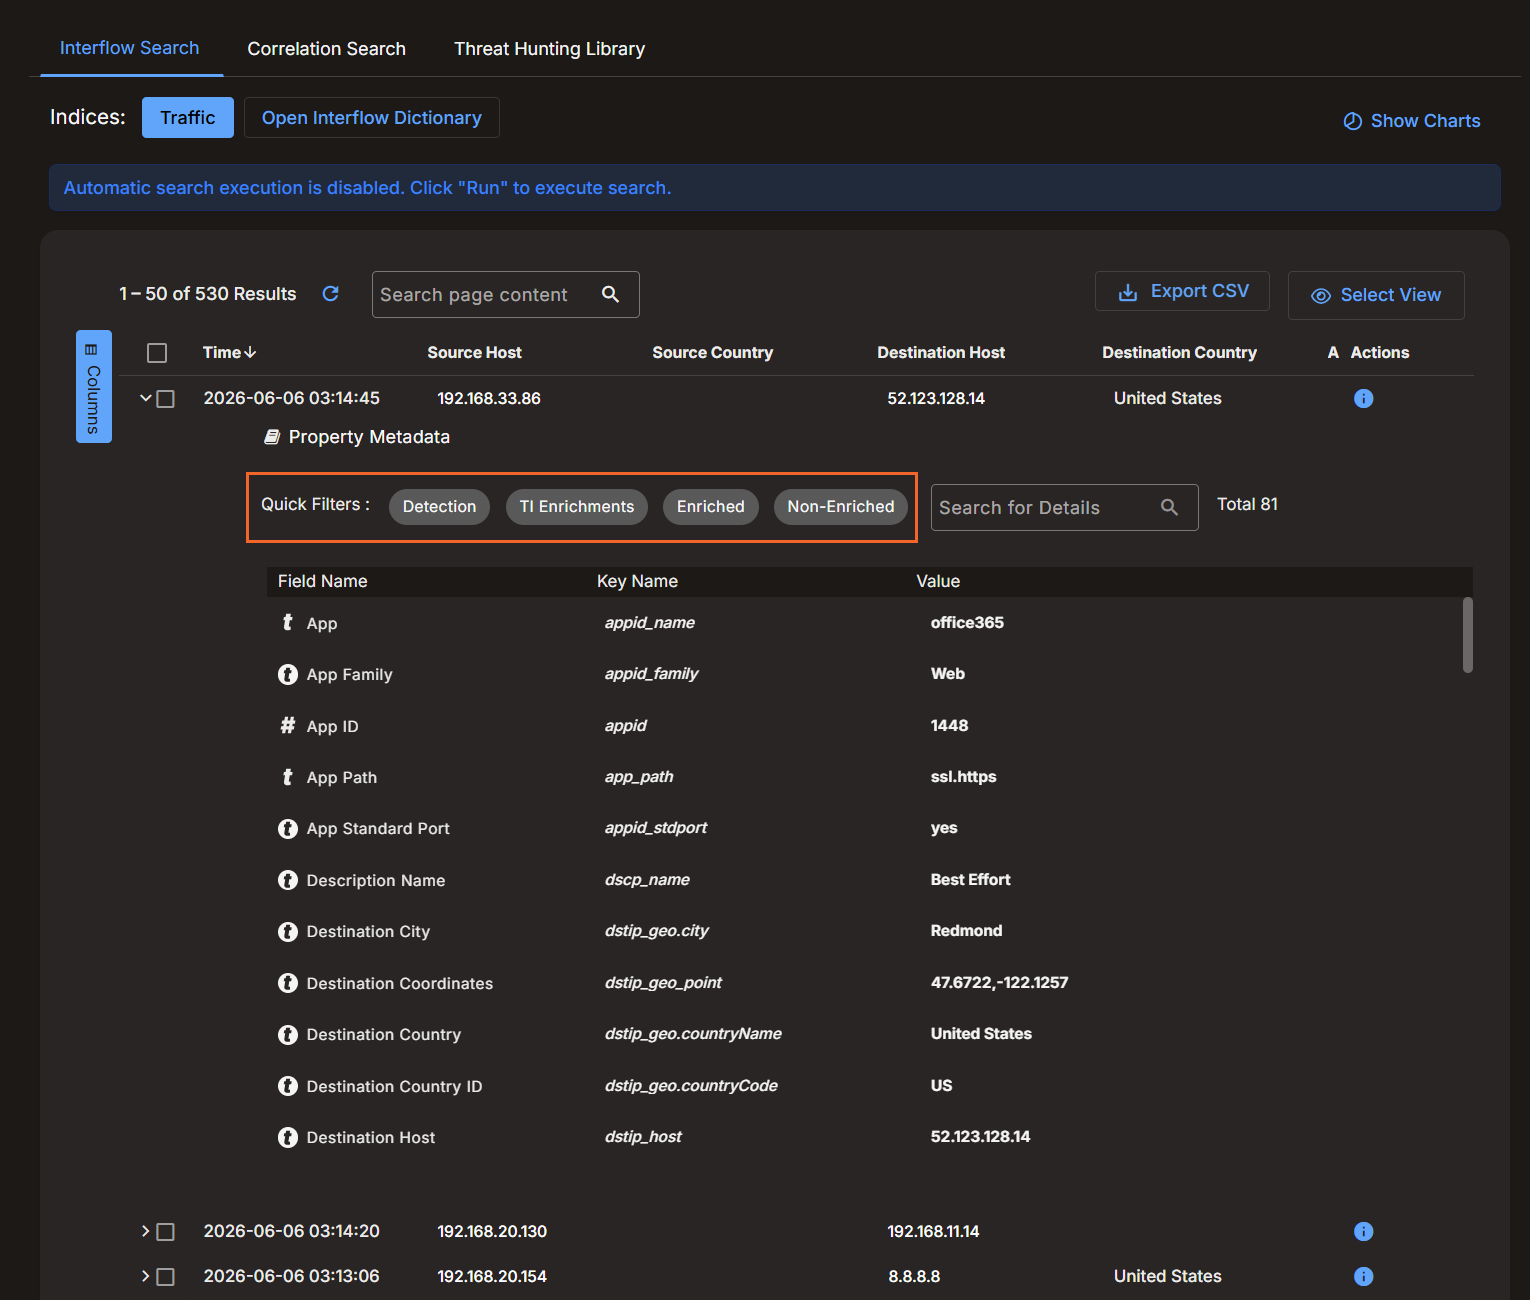Expand the 03:13:06 row
The image size is (1530, 1300).
tap(146, 1276)
